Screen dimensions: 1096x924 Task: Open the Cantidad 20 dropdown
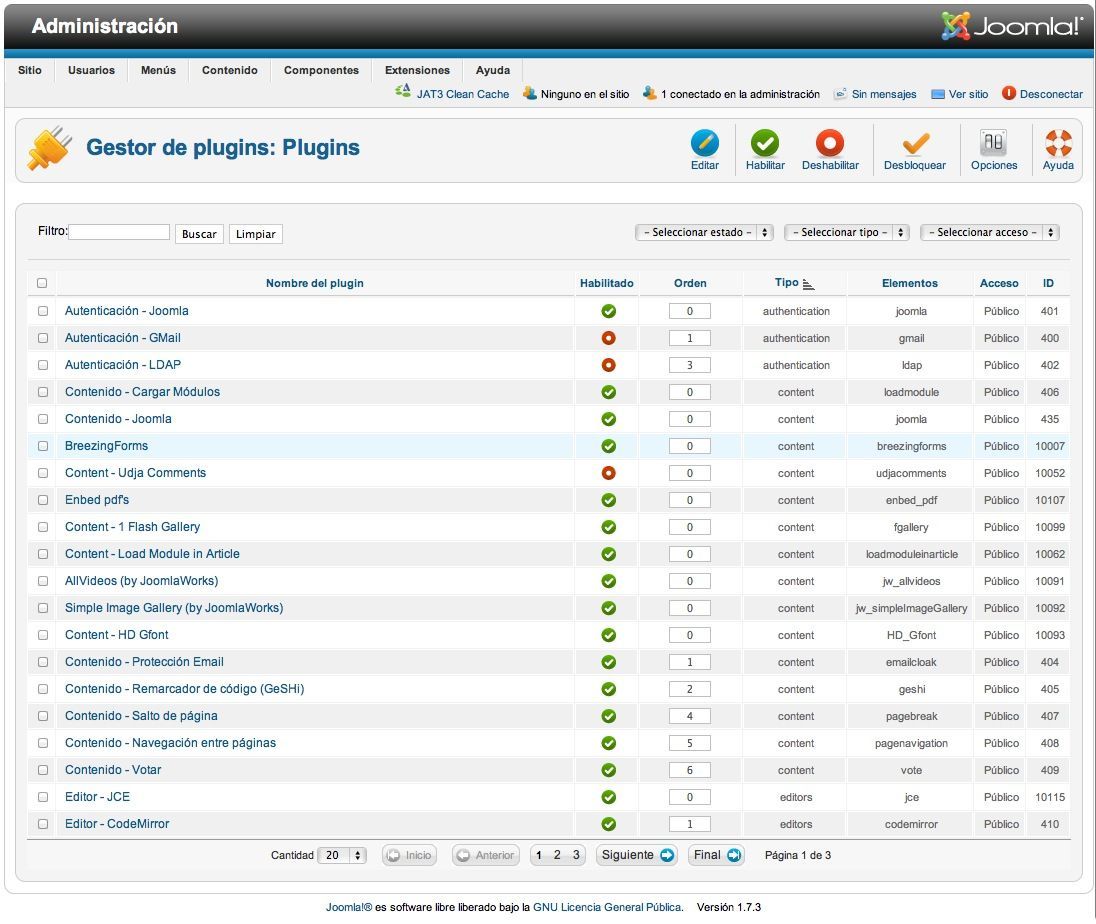click(x=342, y=855)
